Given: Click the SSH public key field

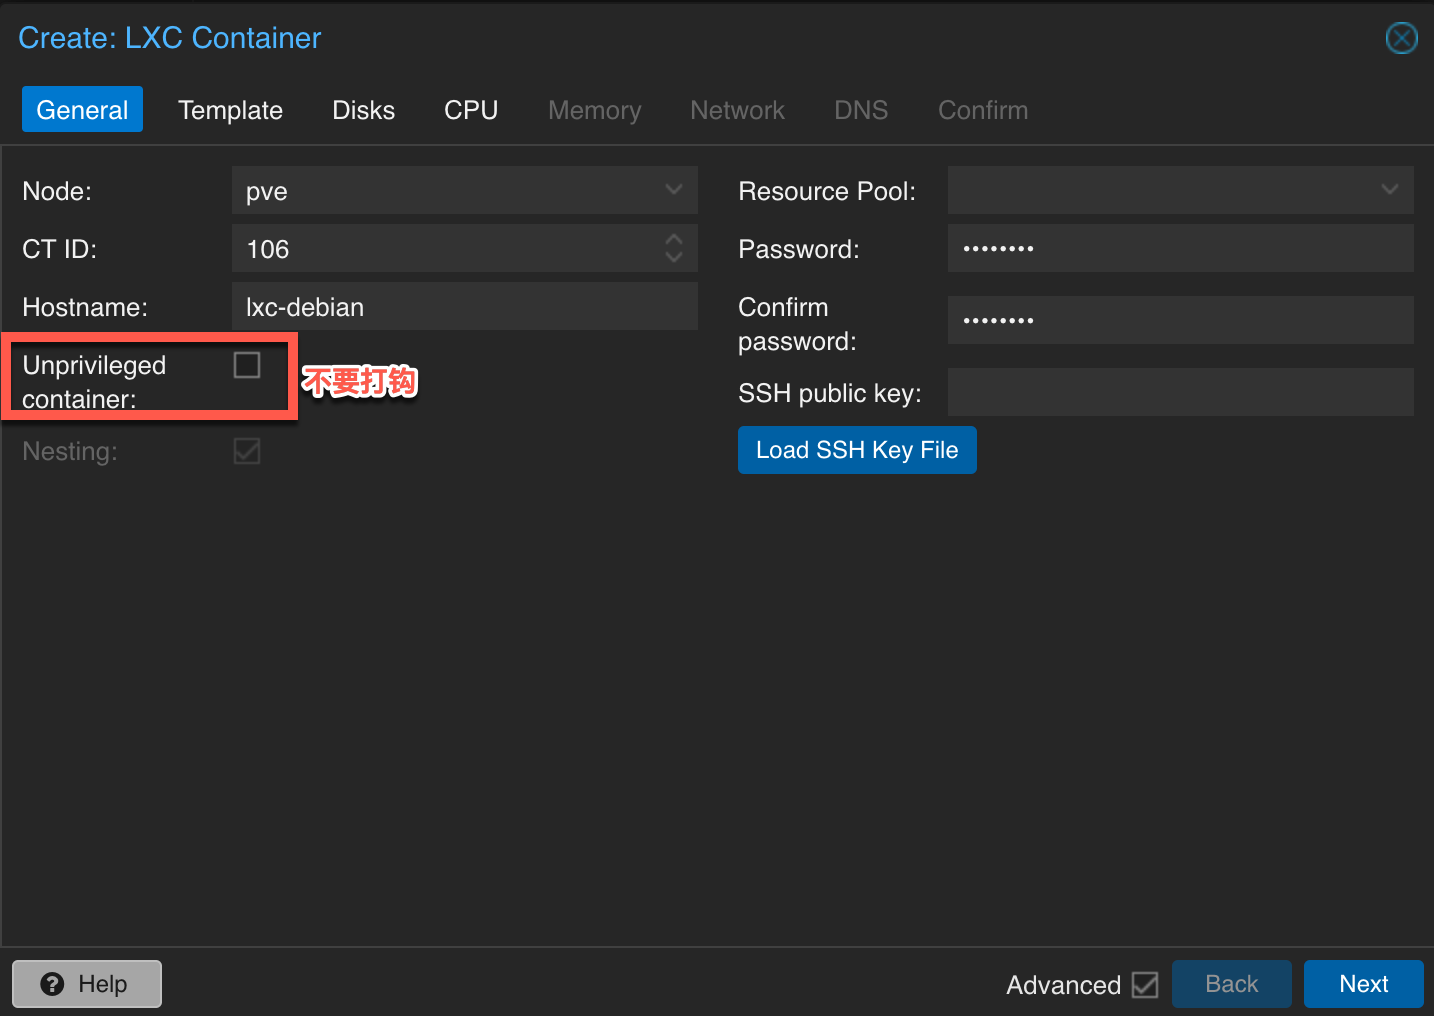Looking at the screenshot, I should (x=1180, y=392).
